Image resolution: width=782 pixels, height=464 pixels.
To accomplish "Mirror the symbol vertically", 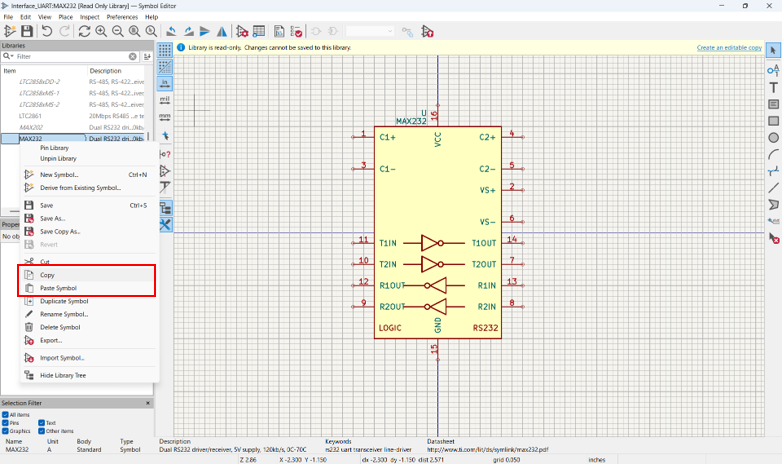I will (x=205, y=31).
